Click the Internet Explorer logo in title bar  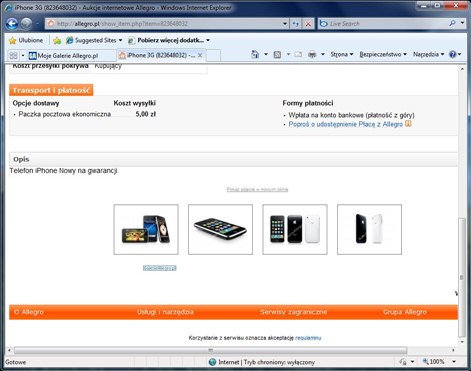click(x=8, y=7)
